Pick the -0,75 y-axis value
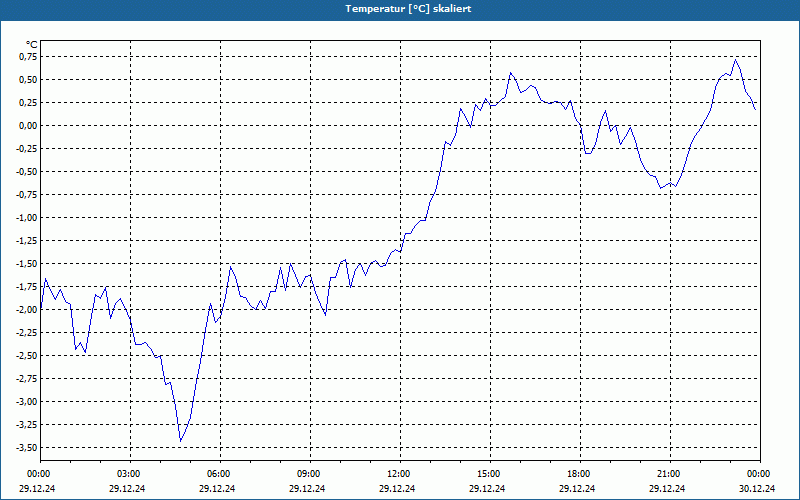Screen dimensions: 800x500 [x=28, y=194]
